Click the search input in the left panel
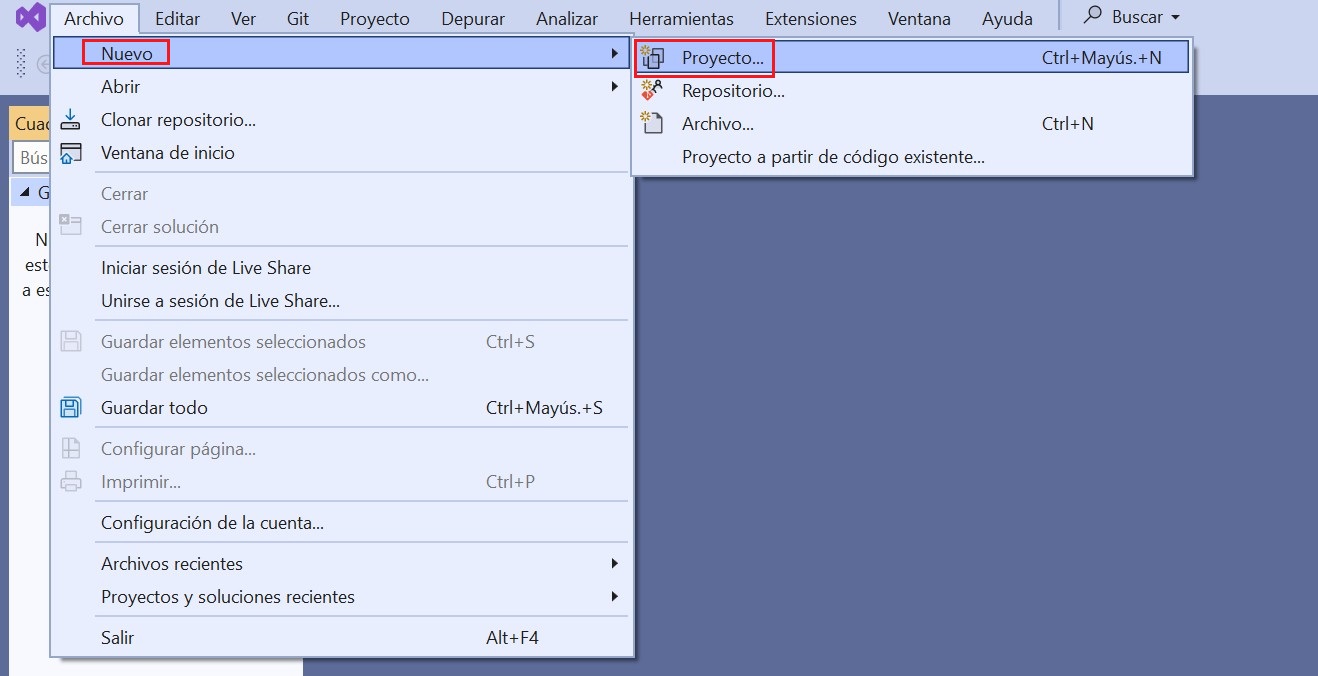Screen dimensions: 1318x676 click(32, 158)
